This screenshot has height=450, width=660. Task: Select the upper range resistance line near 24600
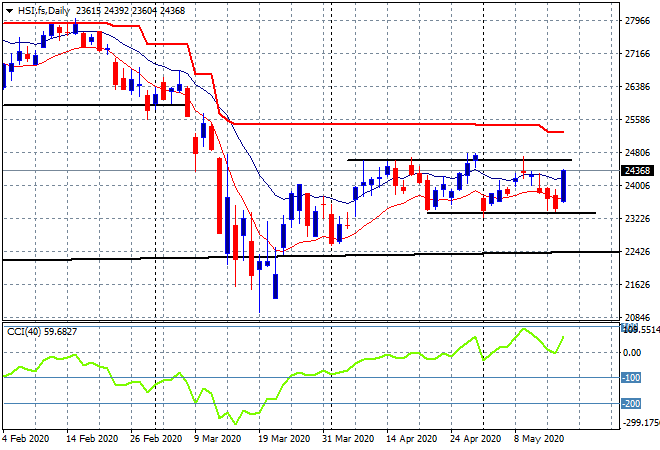point(459,160)
